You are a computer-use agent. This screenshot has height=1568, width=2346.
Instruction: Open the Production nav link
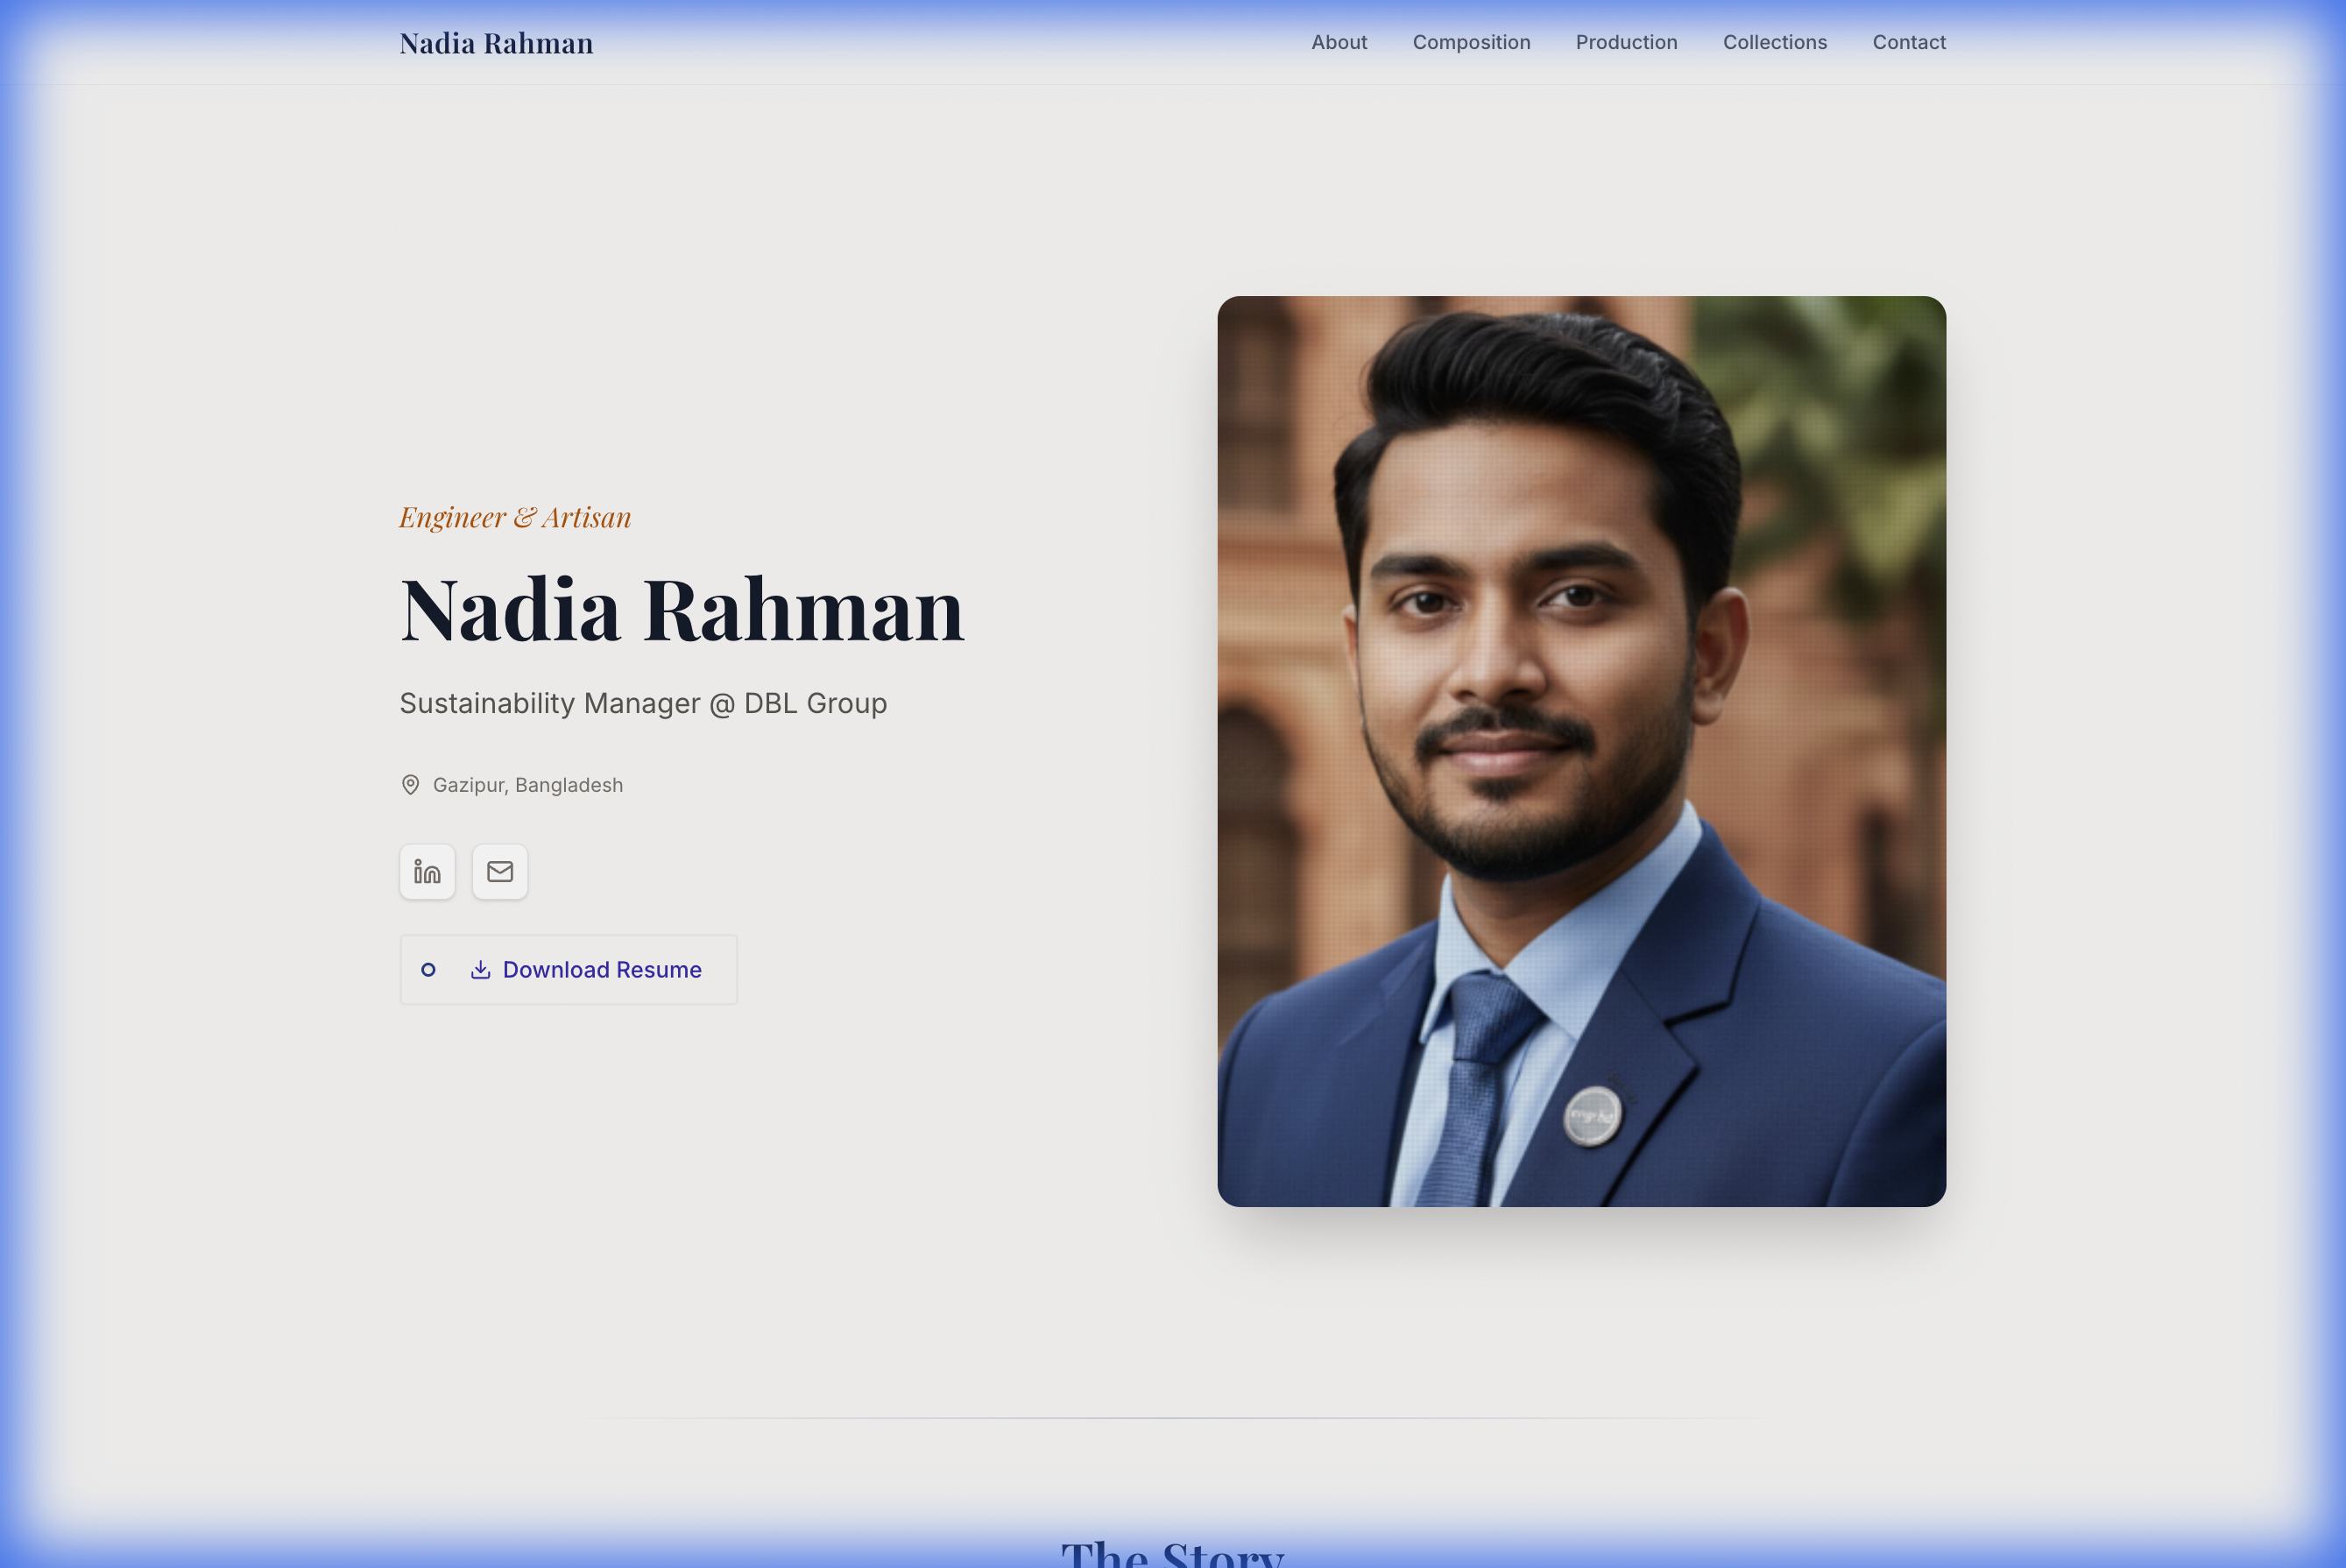tap(1625, 42)
